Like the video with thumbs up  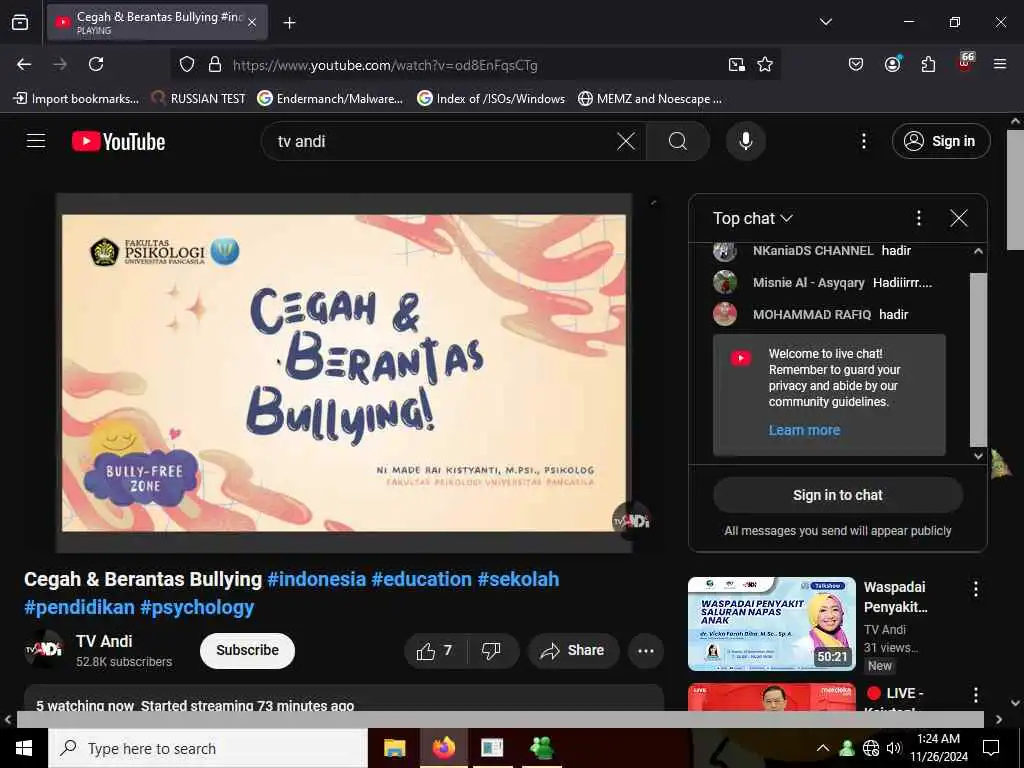(436, 650)
